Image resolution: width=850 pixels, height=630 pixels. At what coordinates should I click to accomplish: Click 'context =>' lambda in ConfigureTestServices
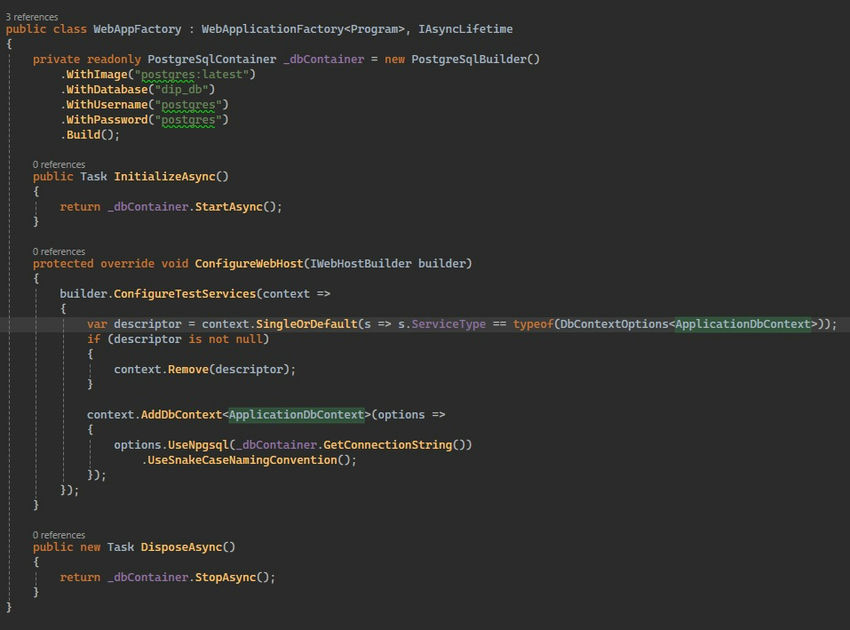297,294
